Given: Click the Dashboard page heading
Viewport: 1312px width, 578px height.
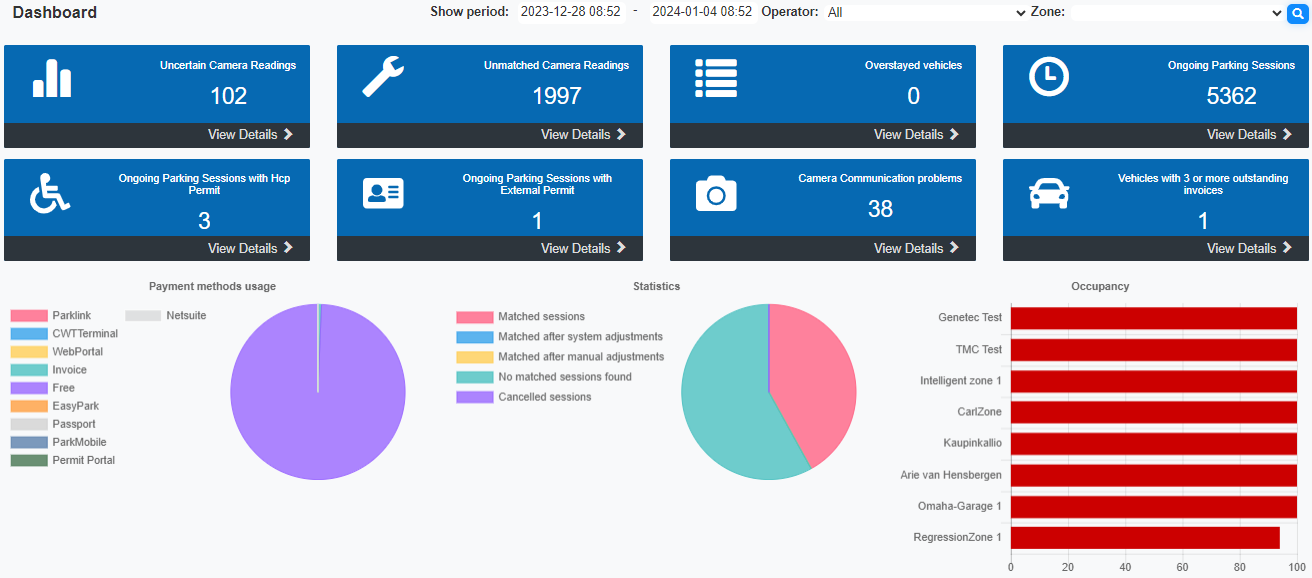Looking at the screenshot, I should click(x=55, y=13).
